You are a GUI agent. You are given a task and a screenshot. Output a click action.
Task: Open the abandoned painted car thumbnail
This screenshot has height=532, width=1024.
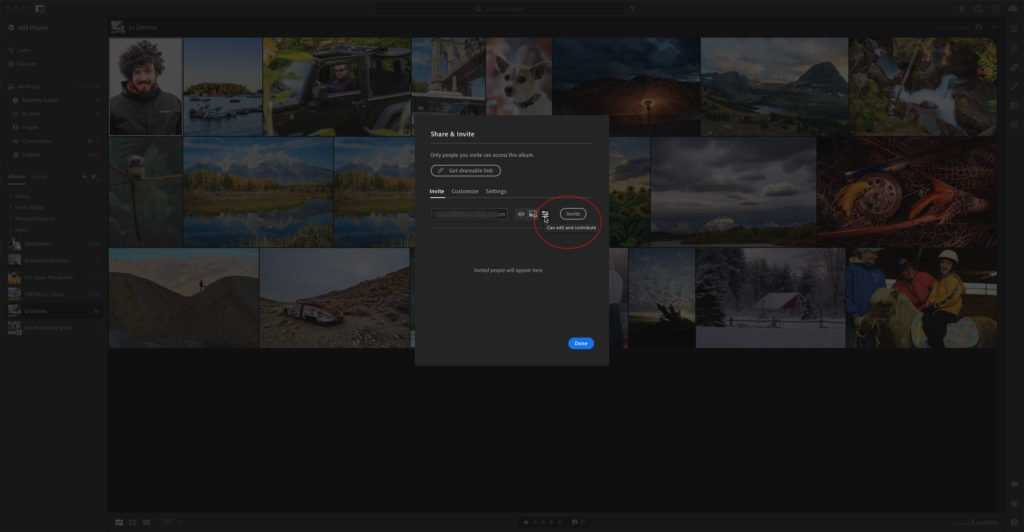click(335, 298)
